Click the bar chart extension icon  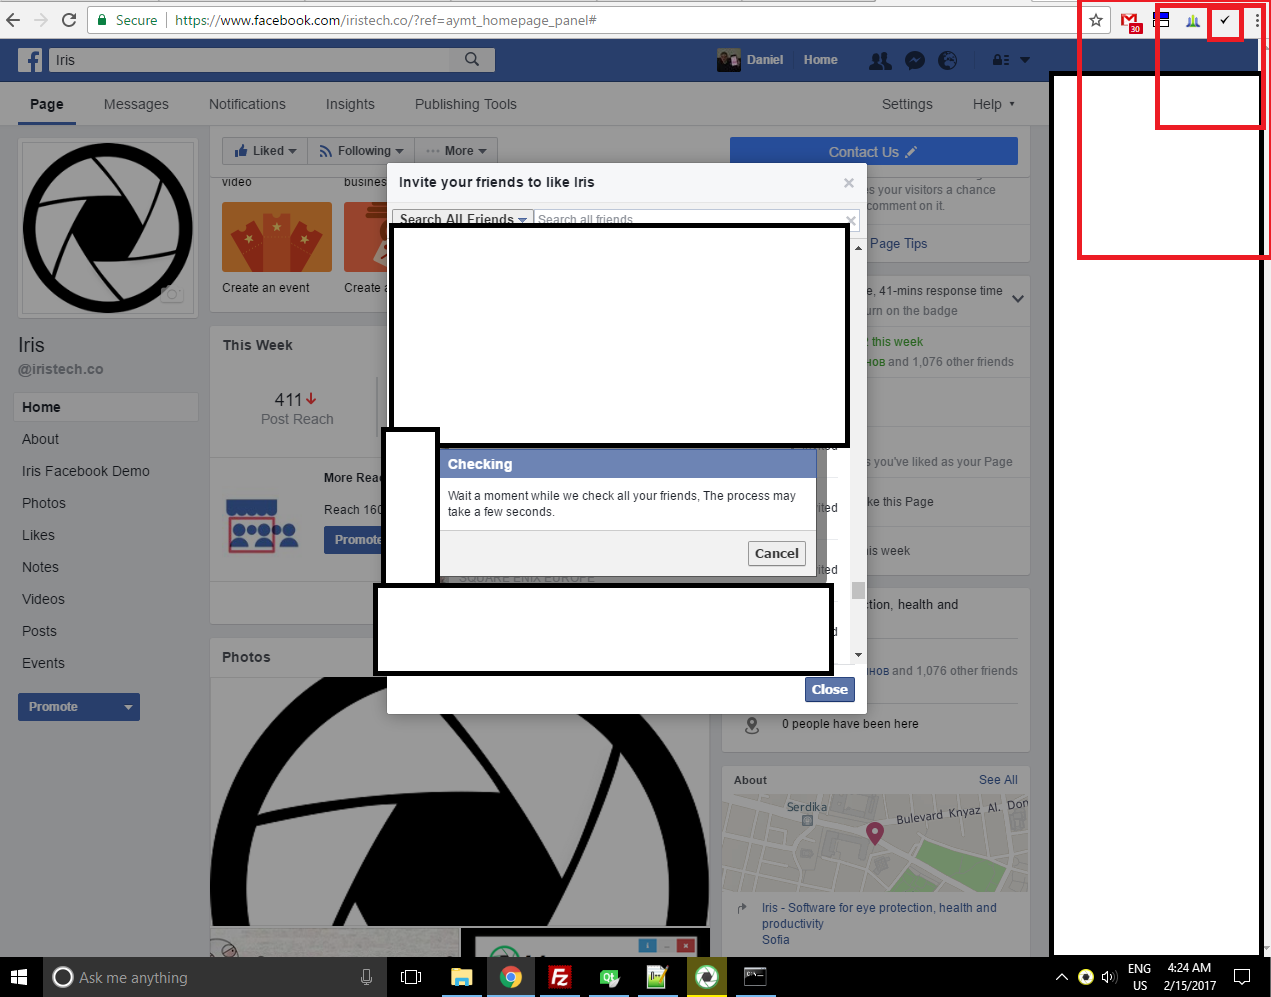1193,20
